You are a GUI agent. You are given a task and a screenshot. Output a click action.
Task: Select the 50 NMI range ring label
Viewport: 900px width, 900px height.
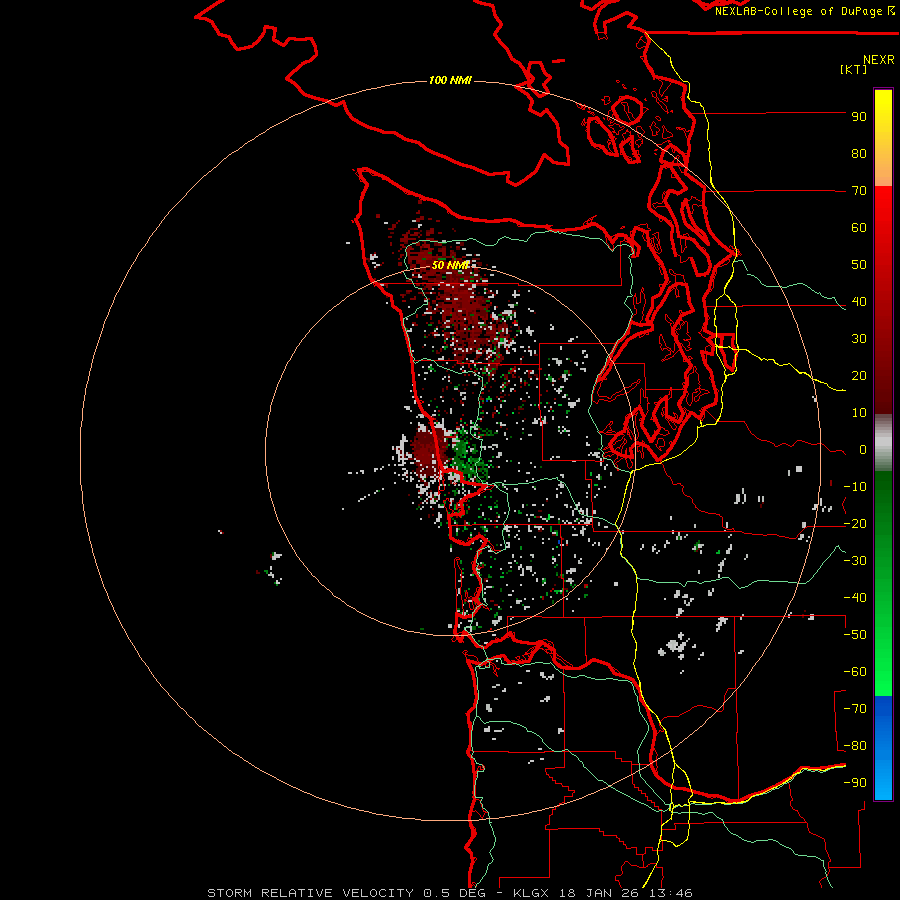tap(451, 265)
